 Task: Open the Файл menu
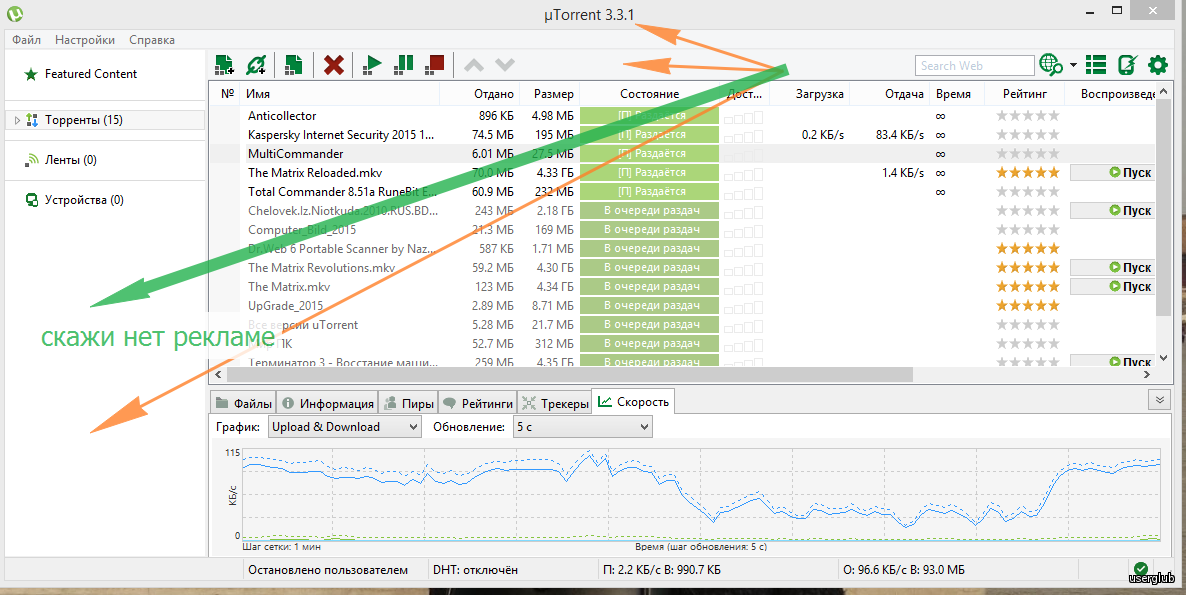pos(26,40)
